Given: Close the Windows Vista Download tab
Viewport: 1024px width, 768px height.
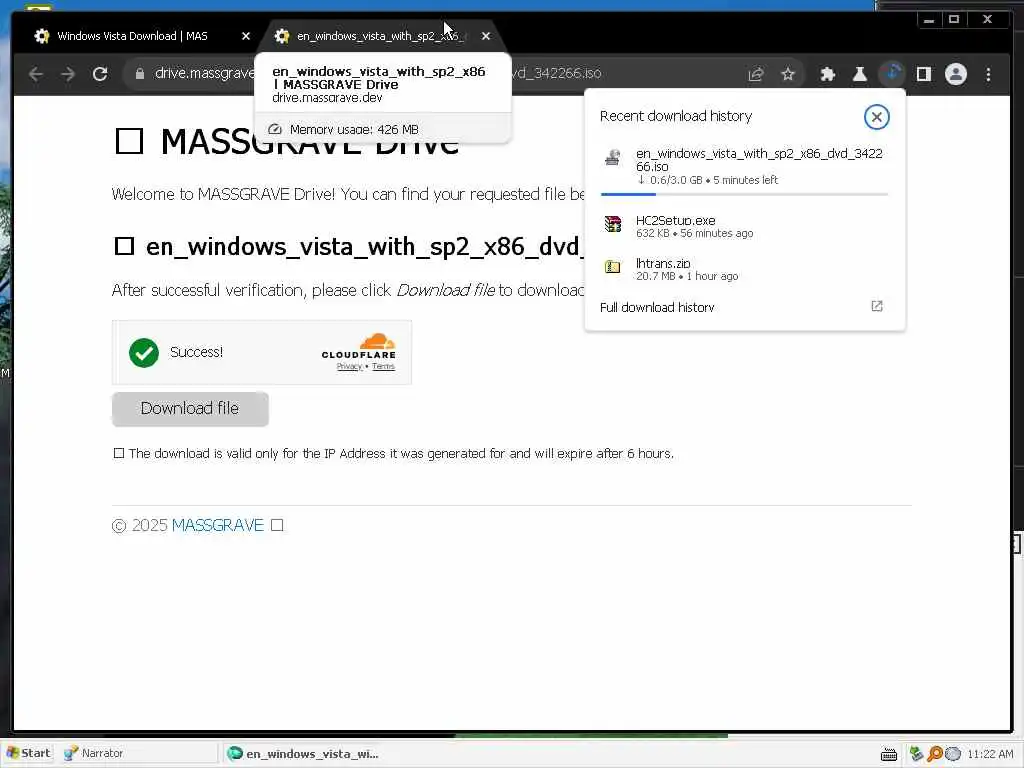Looking at the screenshot, I should click(246, 36).
